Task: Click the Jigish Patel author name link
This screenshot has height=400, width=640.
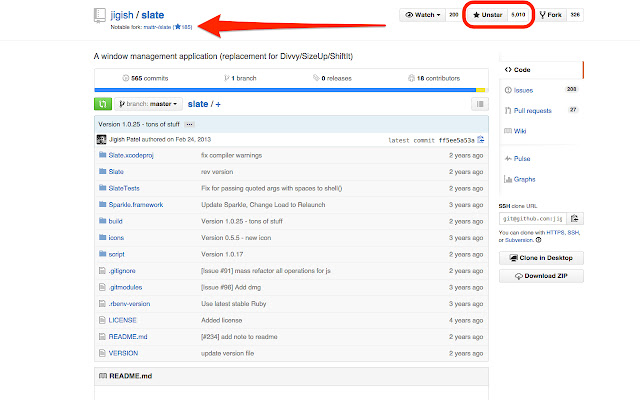Action: 124,140
